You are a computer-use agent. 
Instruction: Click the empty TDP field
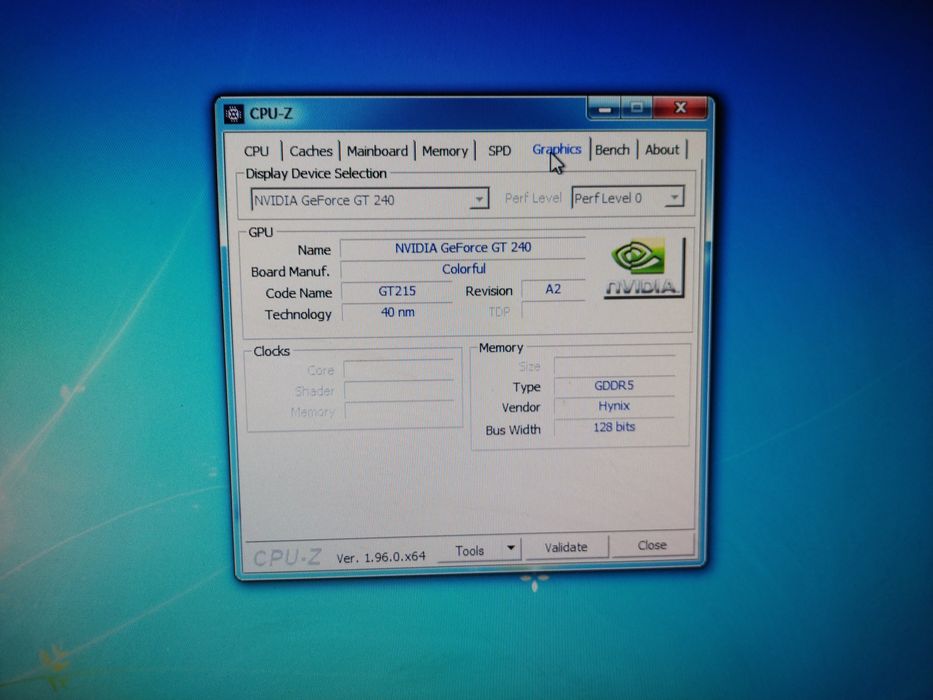pyautogui.click(x=553, y=311)
